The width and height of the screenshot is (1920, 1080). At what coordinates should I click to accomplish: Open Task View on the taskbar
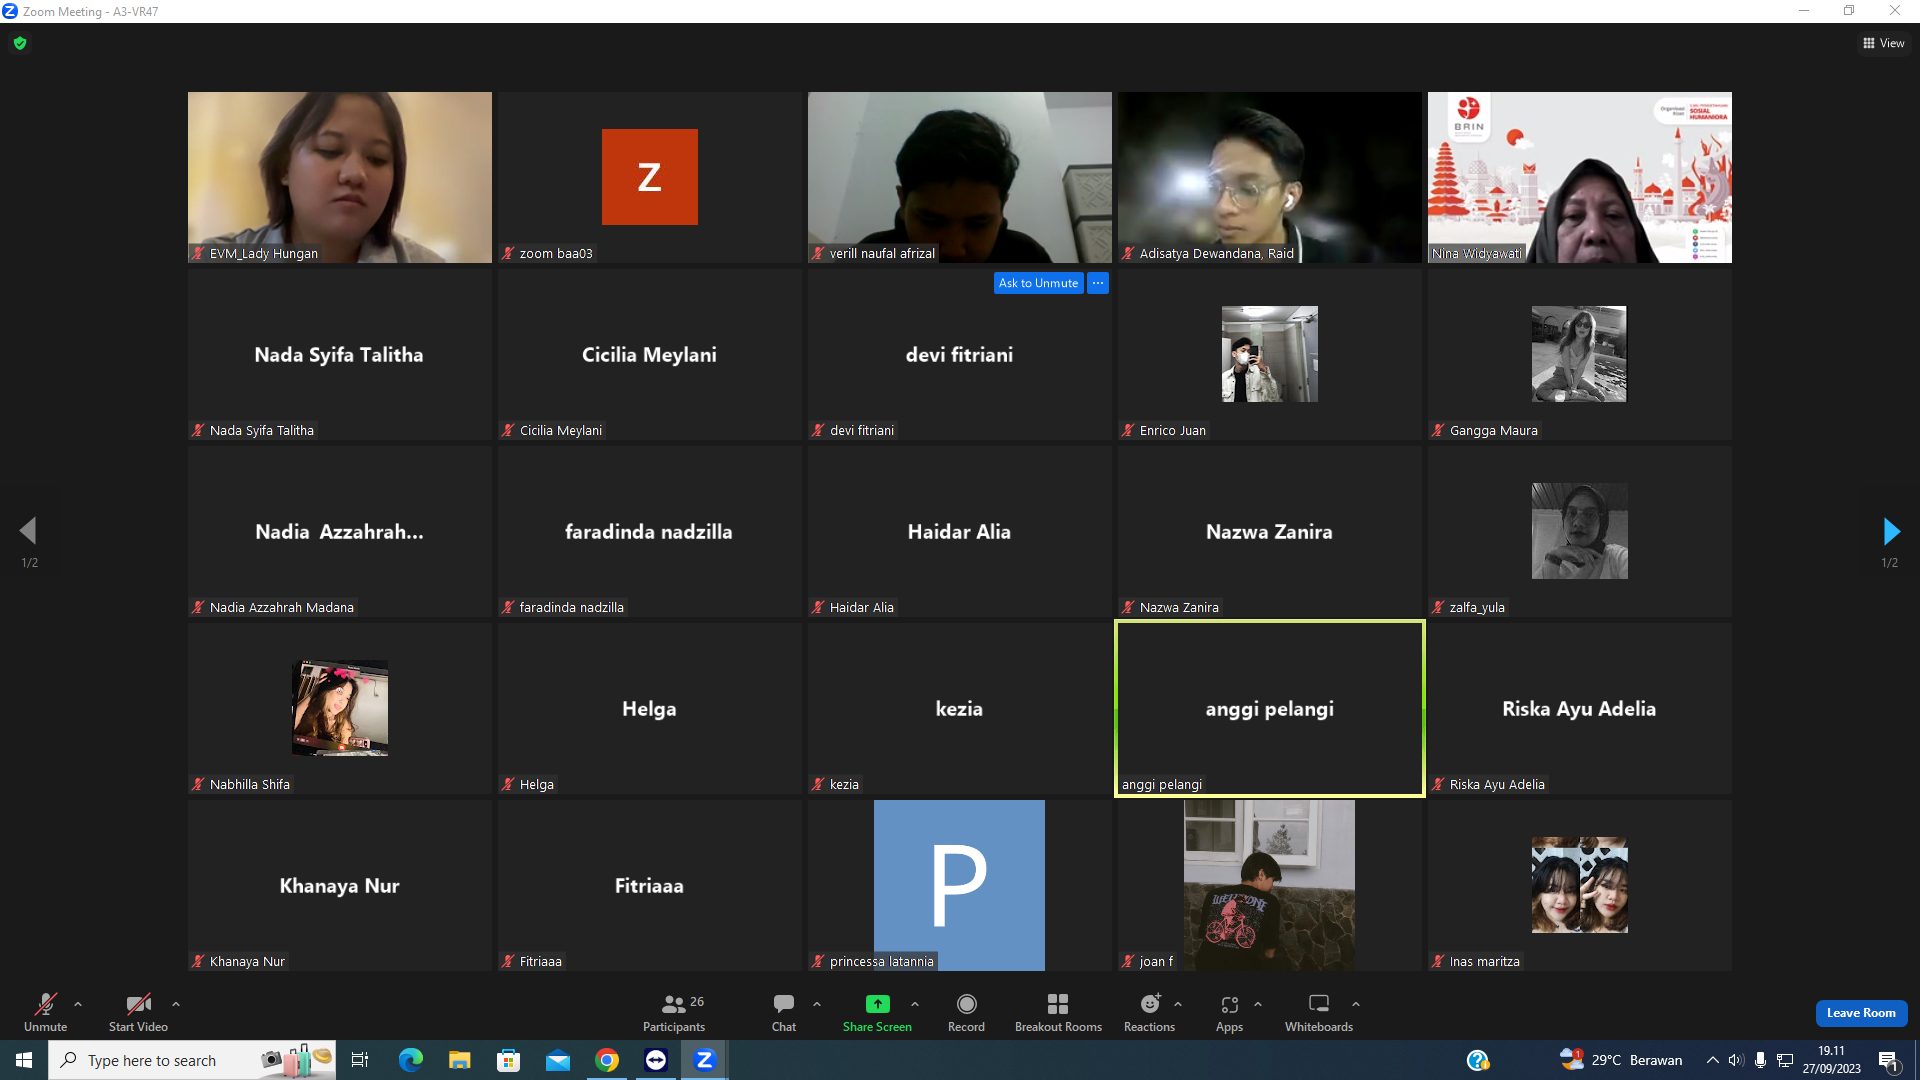360,1060
